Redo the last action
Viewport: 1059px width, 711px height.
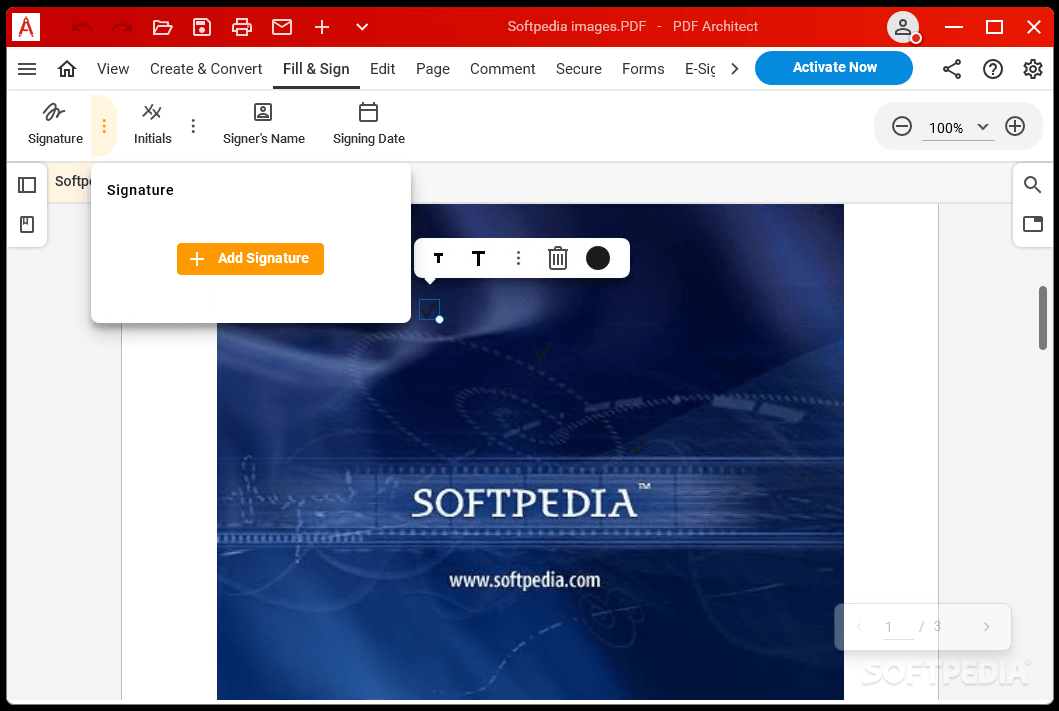point(122,27)
